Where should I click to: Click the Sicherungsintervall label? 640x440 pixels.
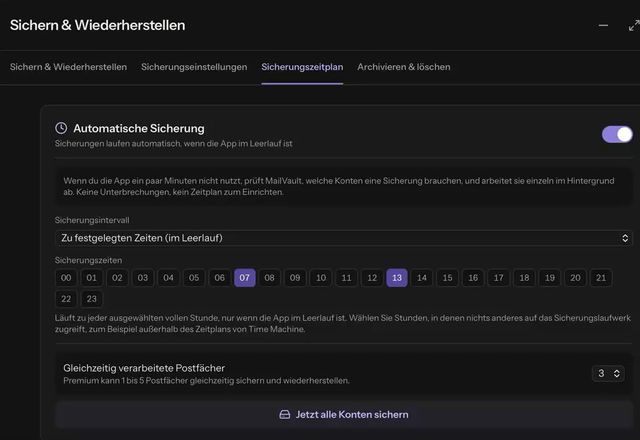pos(92,220)
